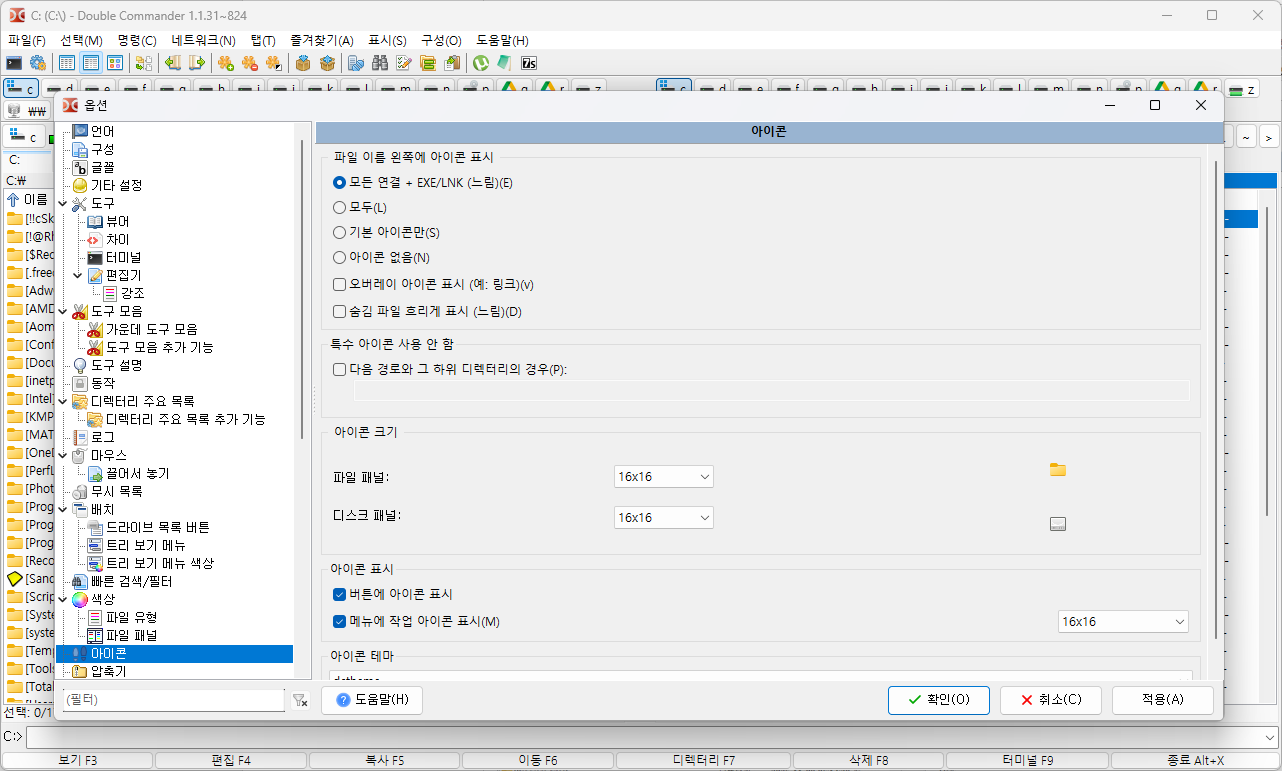Image resolution: width=1282 pixels, height=771 pixels.
Task: Select the z drive button in right panel
Action: pos(1242,88)
